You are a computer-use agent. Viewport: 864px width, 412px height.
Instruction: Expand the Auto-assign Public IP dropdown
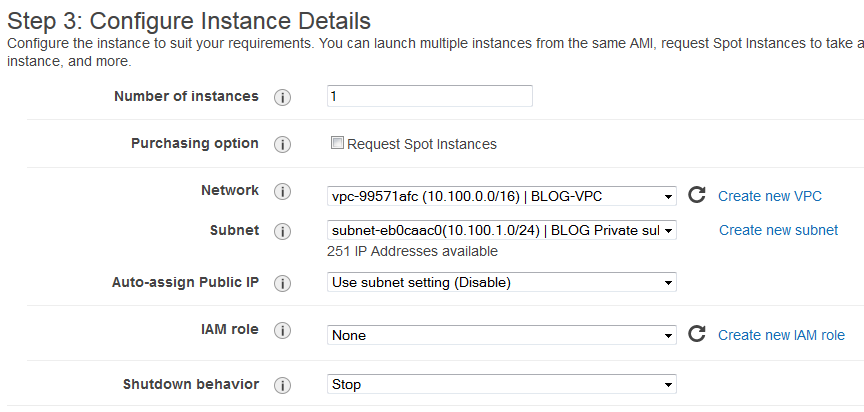[501, 283]
